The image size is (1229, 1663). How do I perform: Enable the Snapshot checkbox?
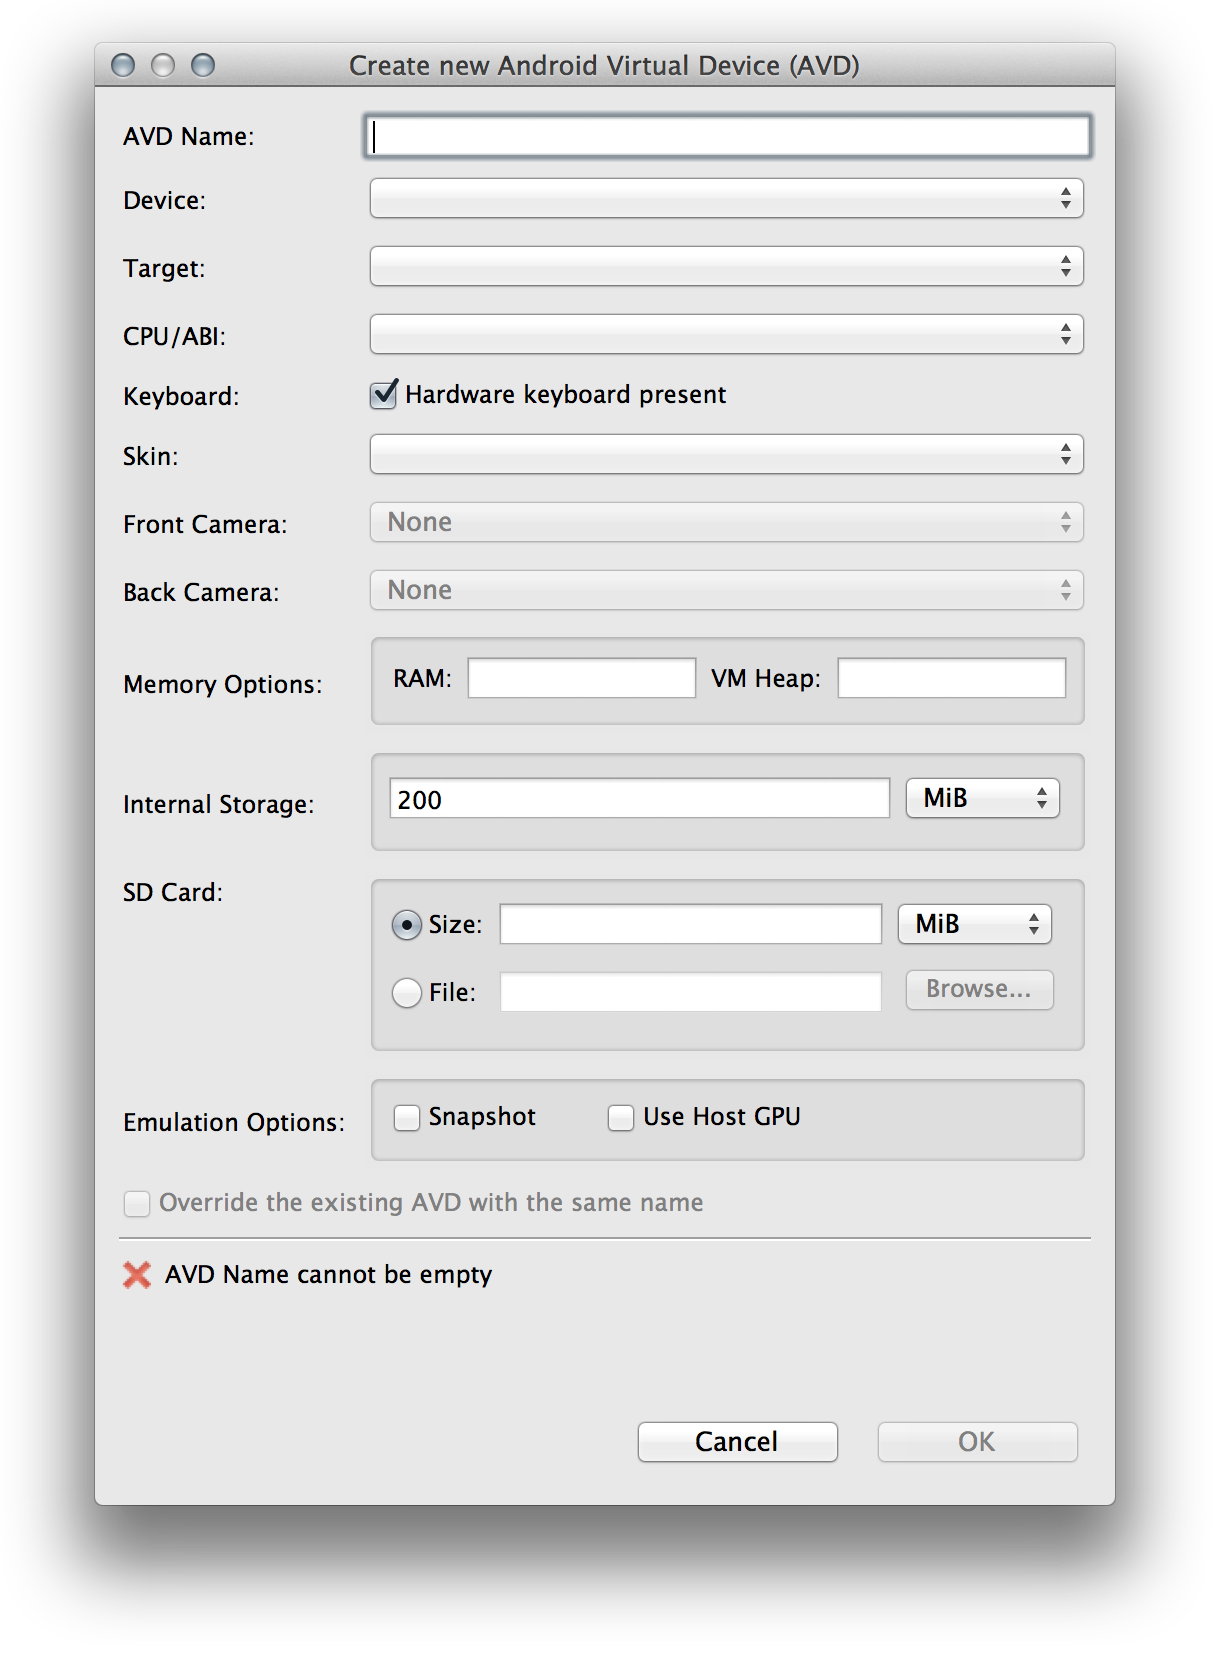pyautogui.click(x=407, y=1118)
